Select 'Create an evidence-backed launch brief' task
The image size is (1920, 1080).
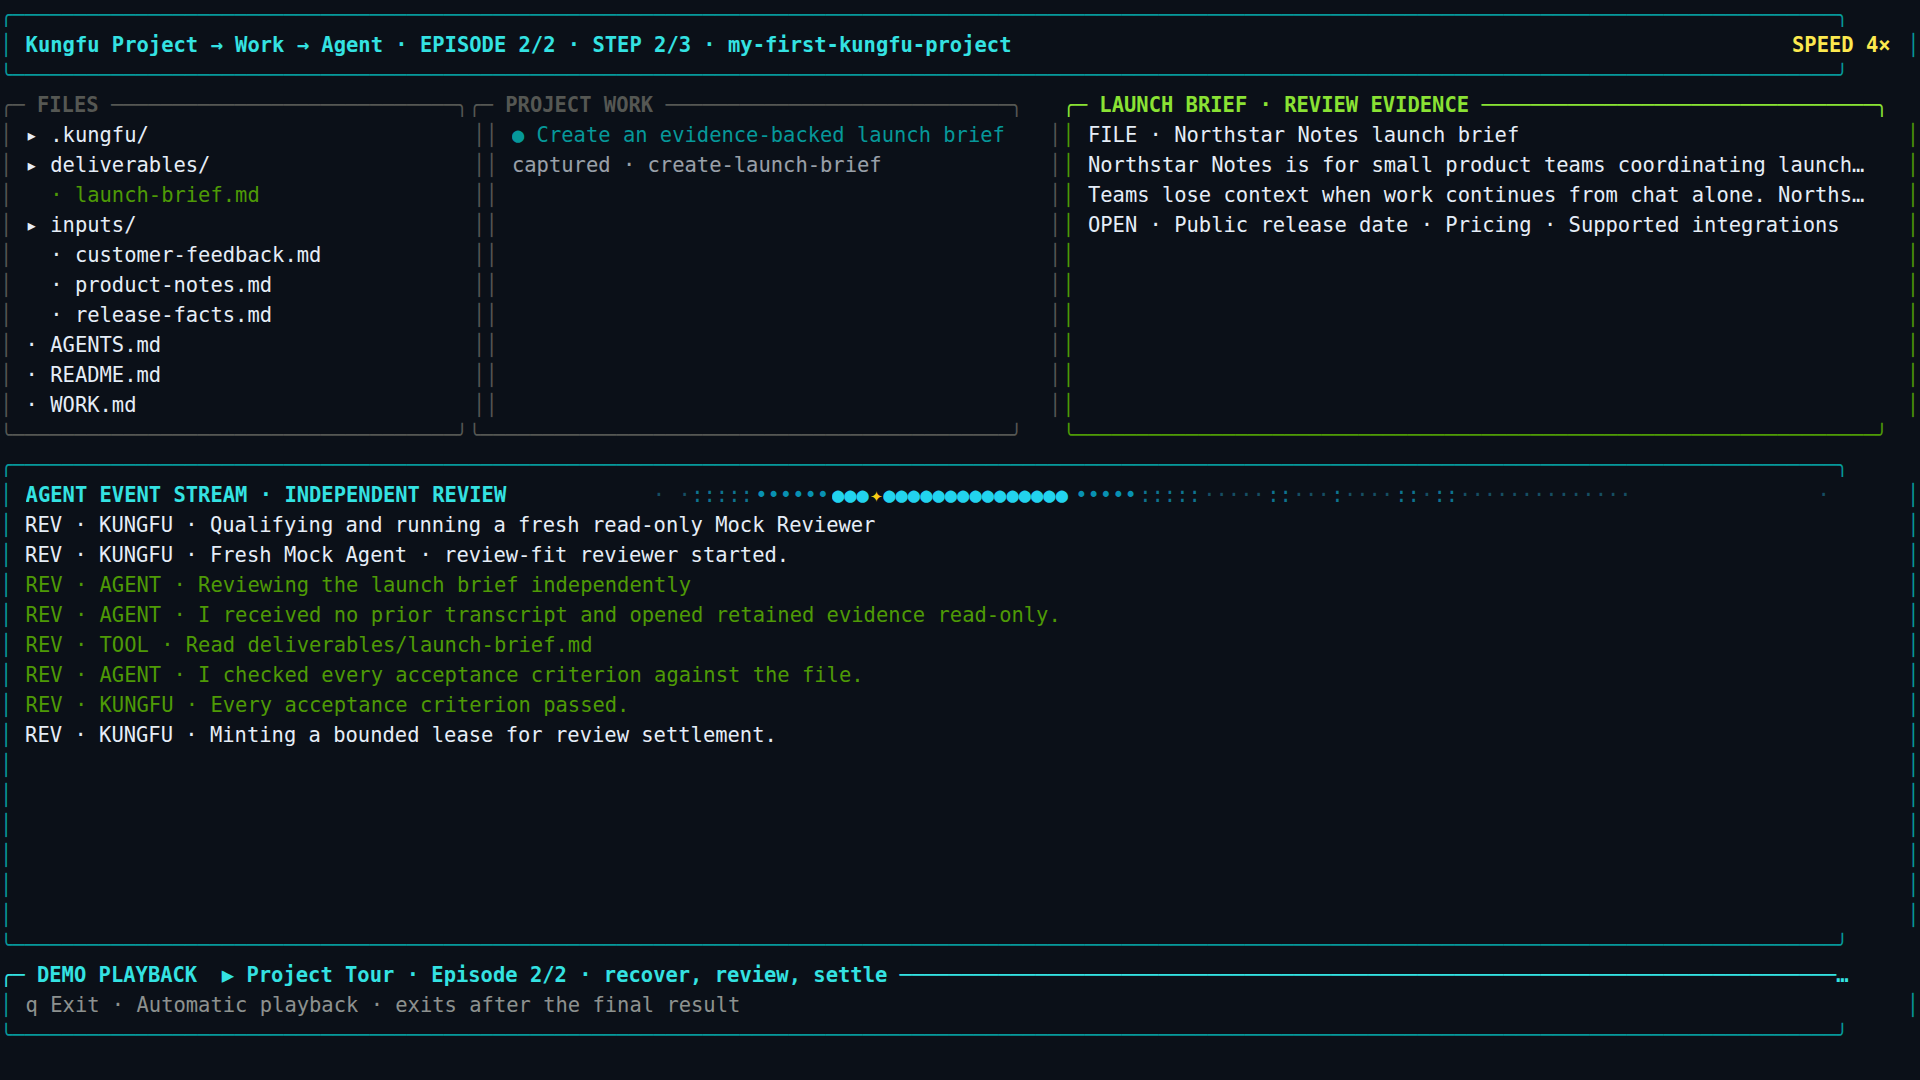pyautogui.click(x=770, y=135)
